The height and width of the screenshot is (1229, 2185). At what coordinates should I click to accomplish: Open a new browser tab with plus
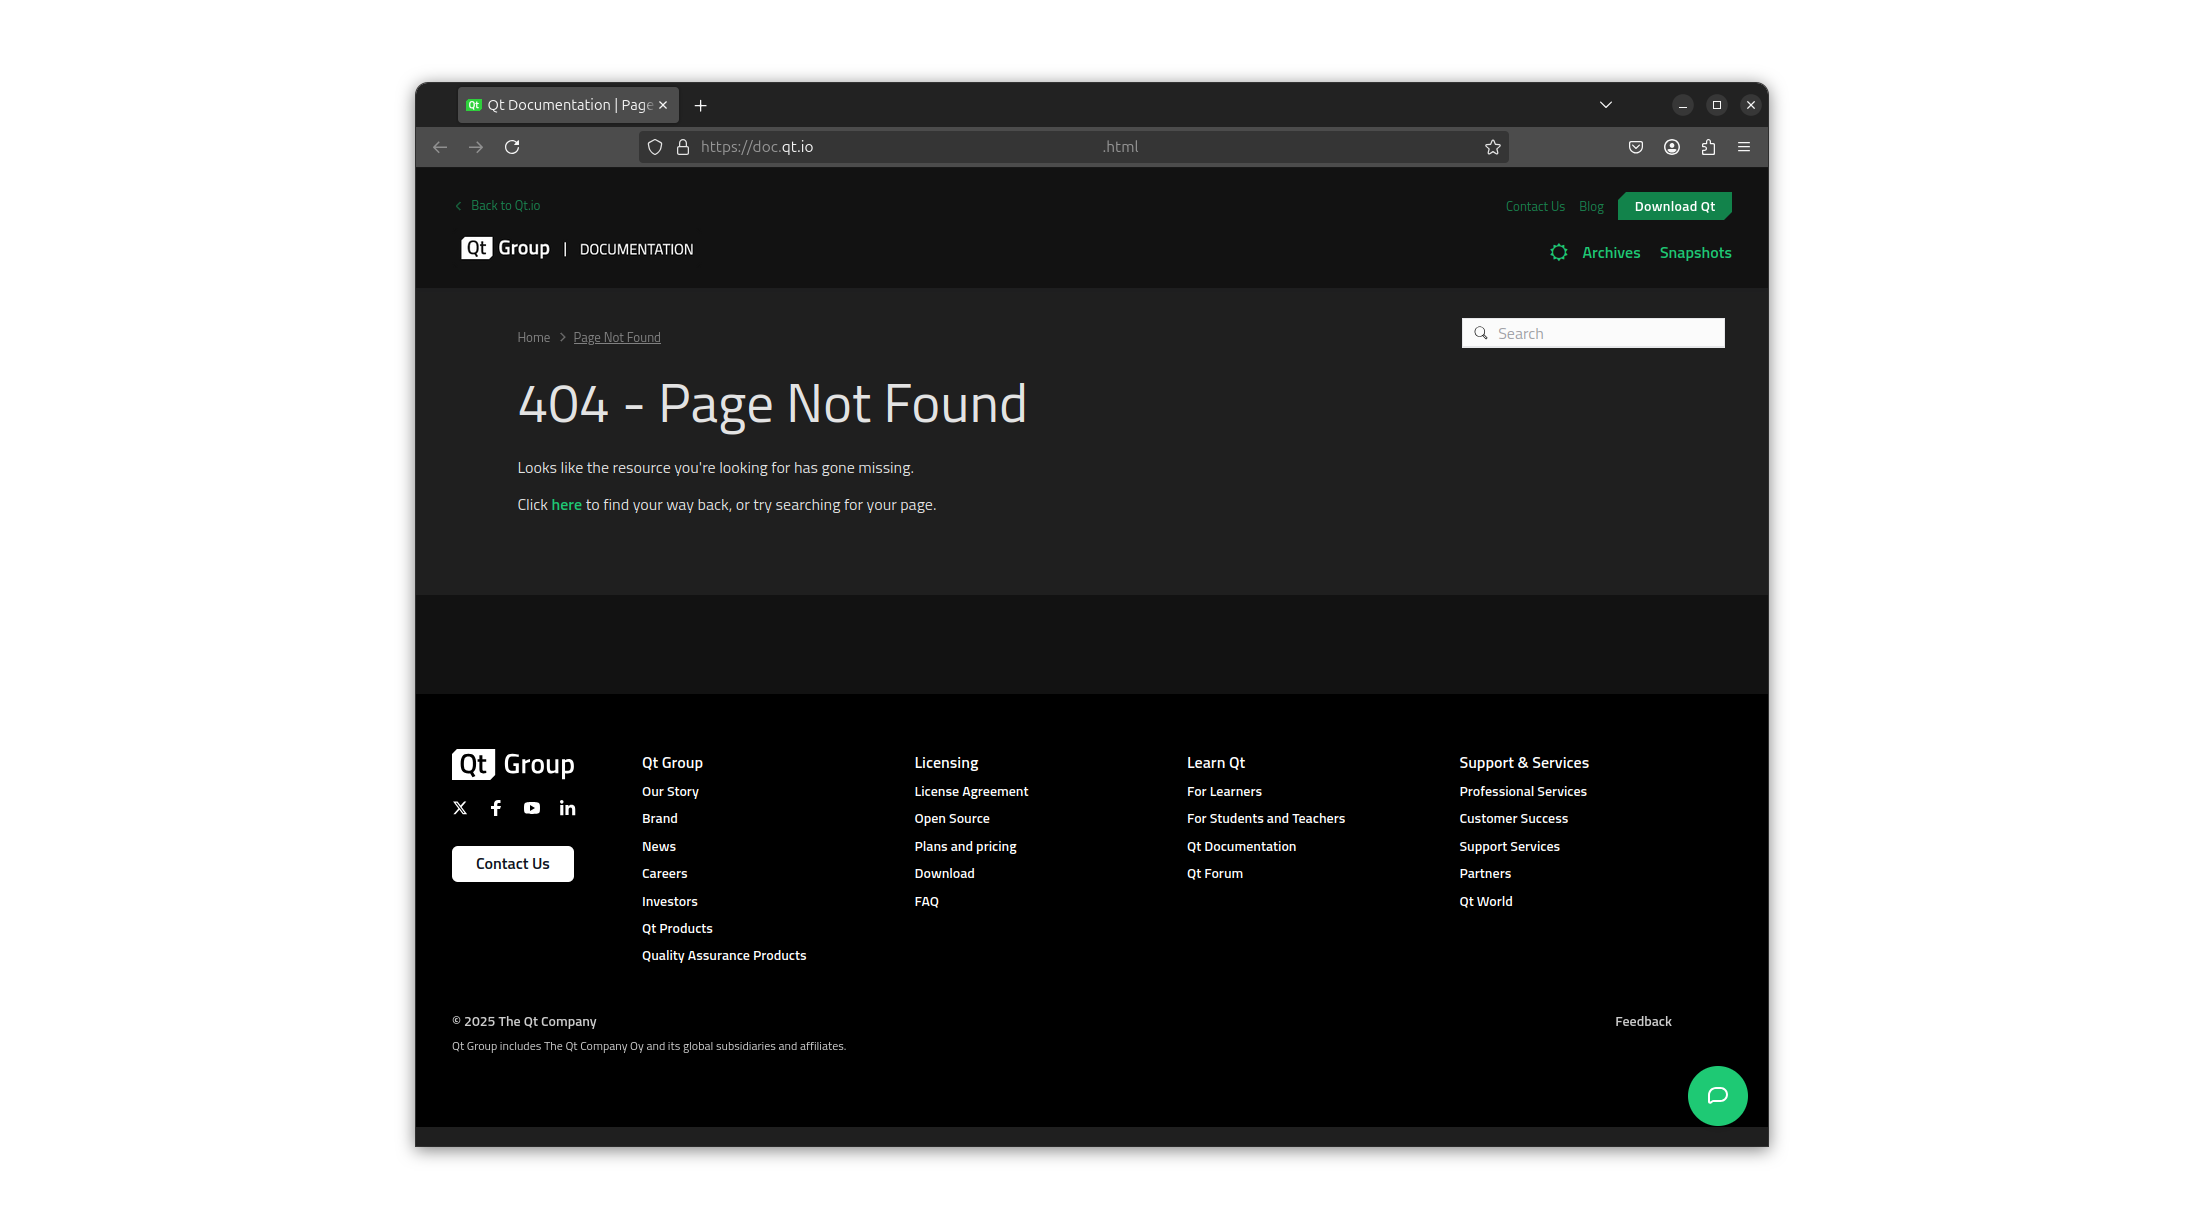[x=701, y=105]
